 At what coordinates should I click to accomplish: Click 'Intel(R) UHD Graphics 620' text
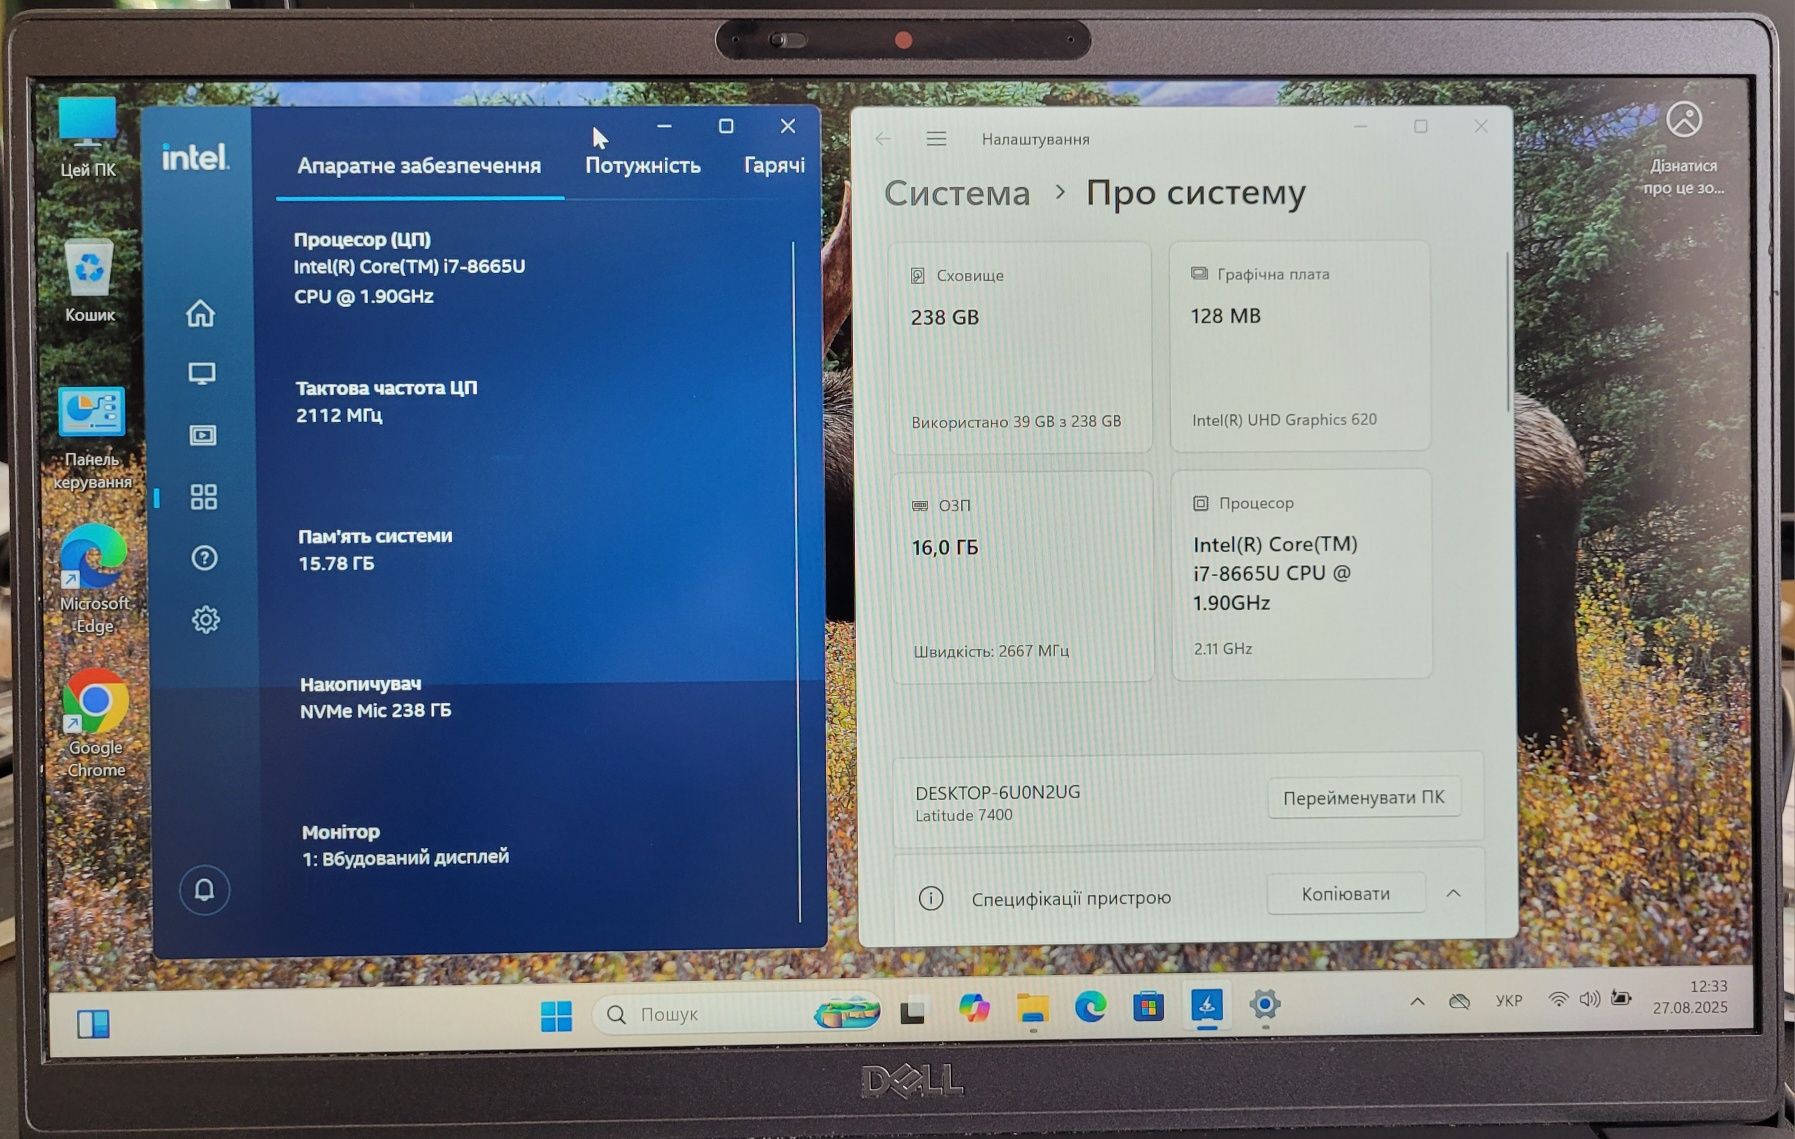1284,420
